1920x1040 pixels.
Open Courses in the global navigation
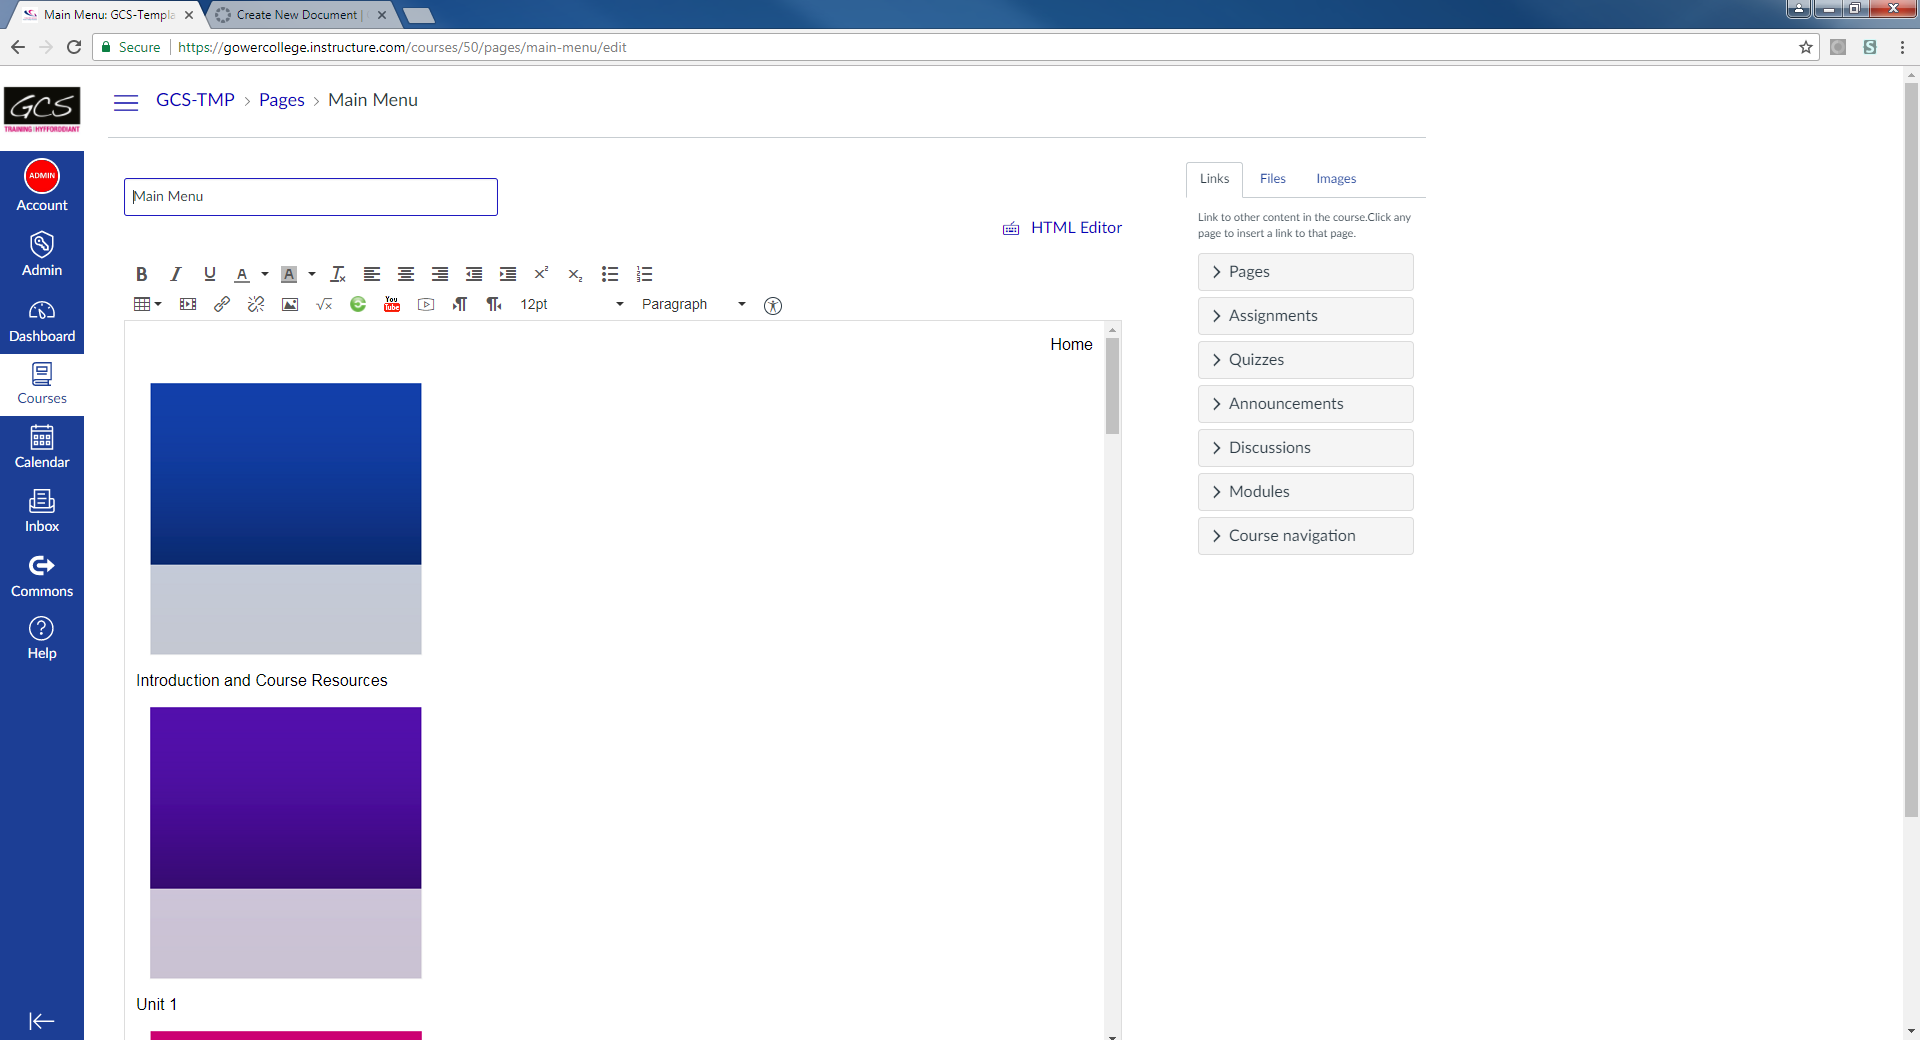pyautogui.click(x=42, y=384)
